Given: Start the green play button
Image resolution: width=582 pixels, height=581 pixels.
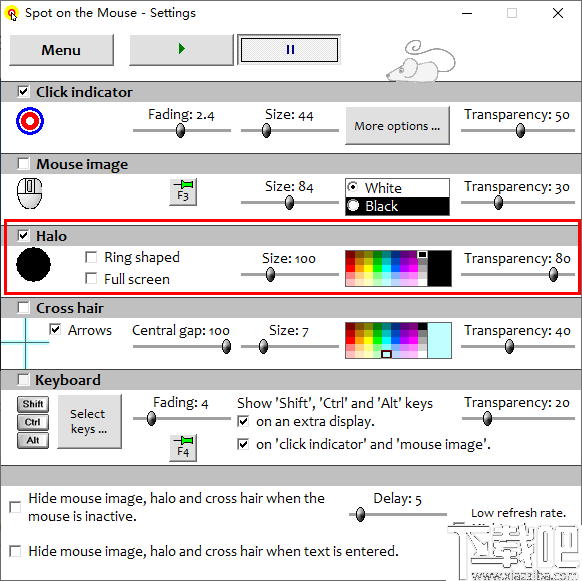Looking at the screenshot, I should (x=181, y=50).
